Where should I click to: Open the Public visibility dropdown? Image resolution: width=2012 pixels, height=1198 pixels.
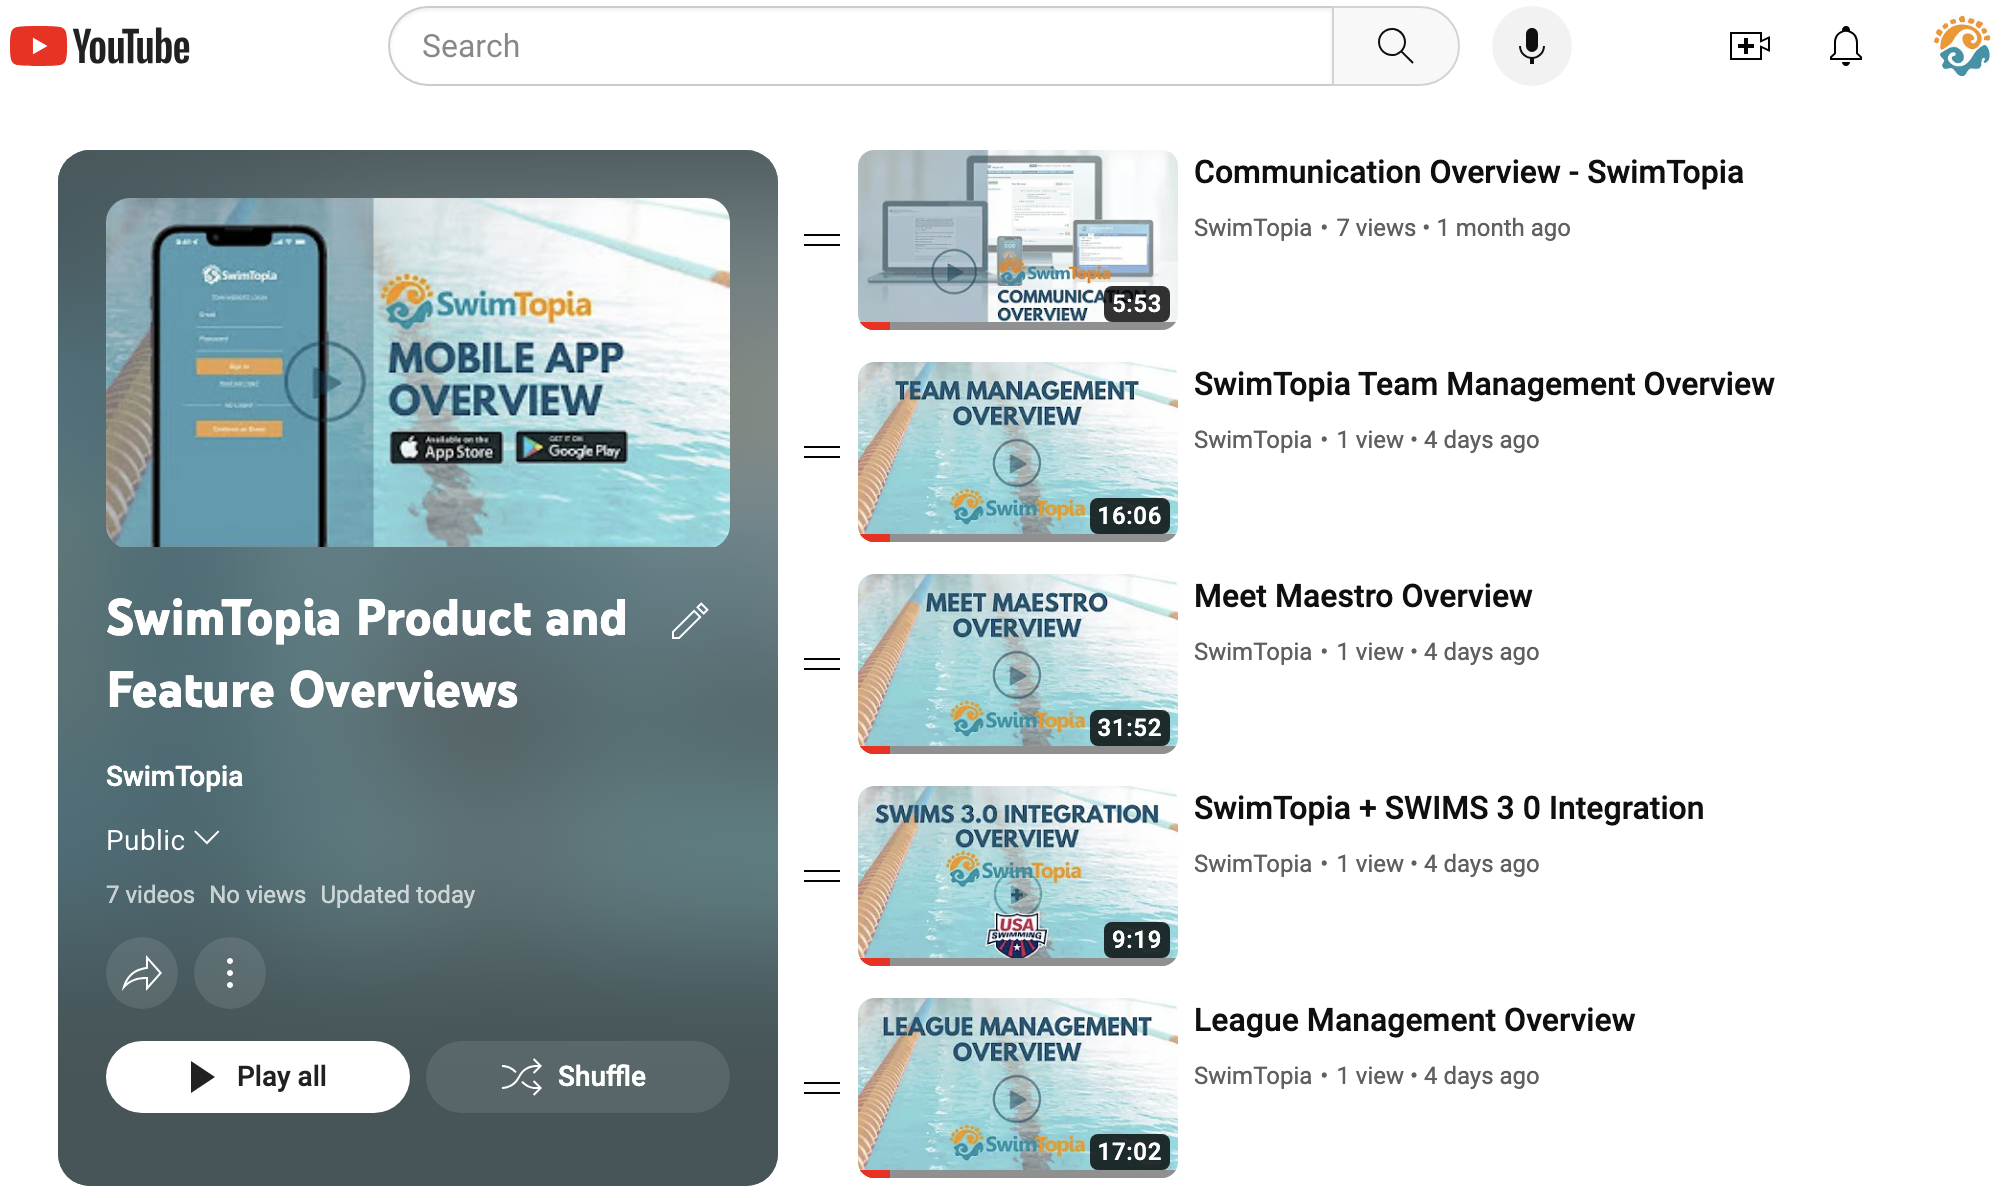[x=163, y=840]
